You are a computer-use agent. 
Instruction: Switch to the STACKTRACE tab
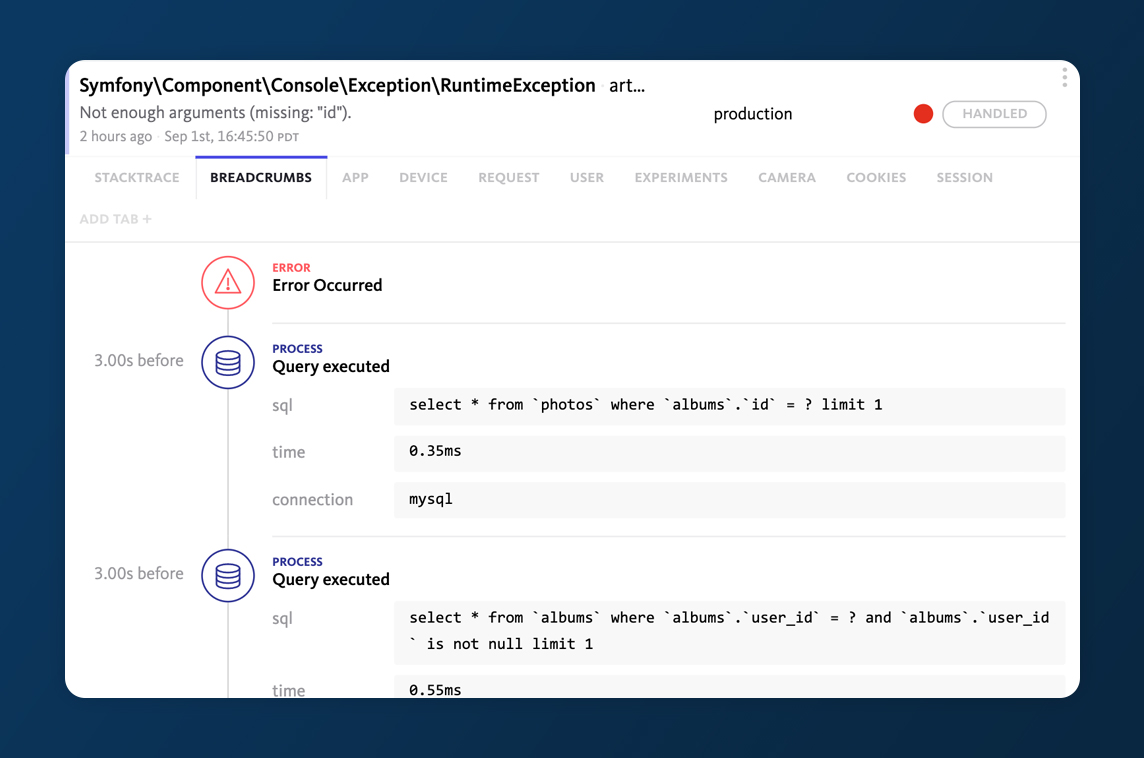click(136, 177)
